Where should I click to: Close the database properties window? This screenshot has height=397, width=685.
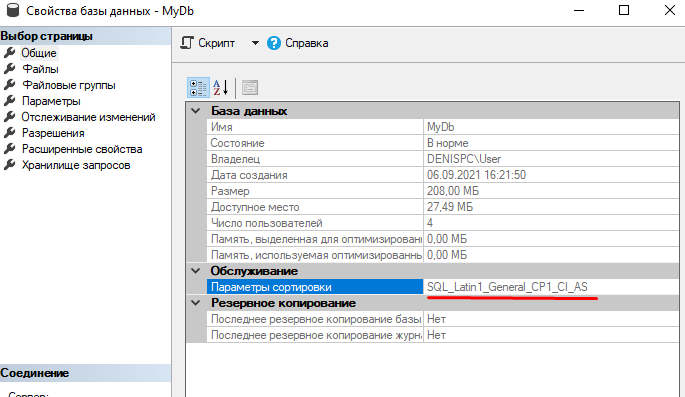[670, 10]
